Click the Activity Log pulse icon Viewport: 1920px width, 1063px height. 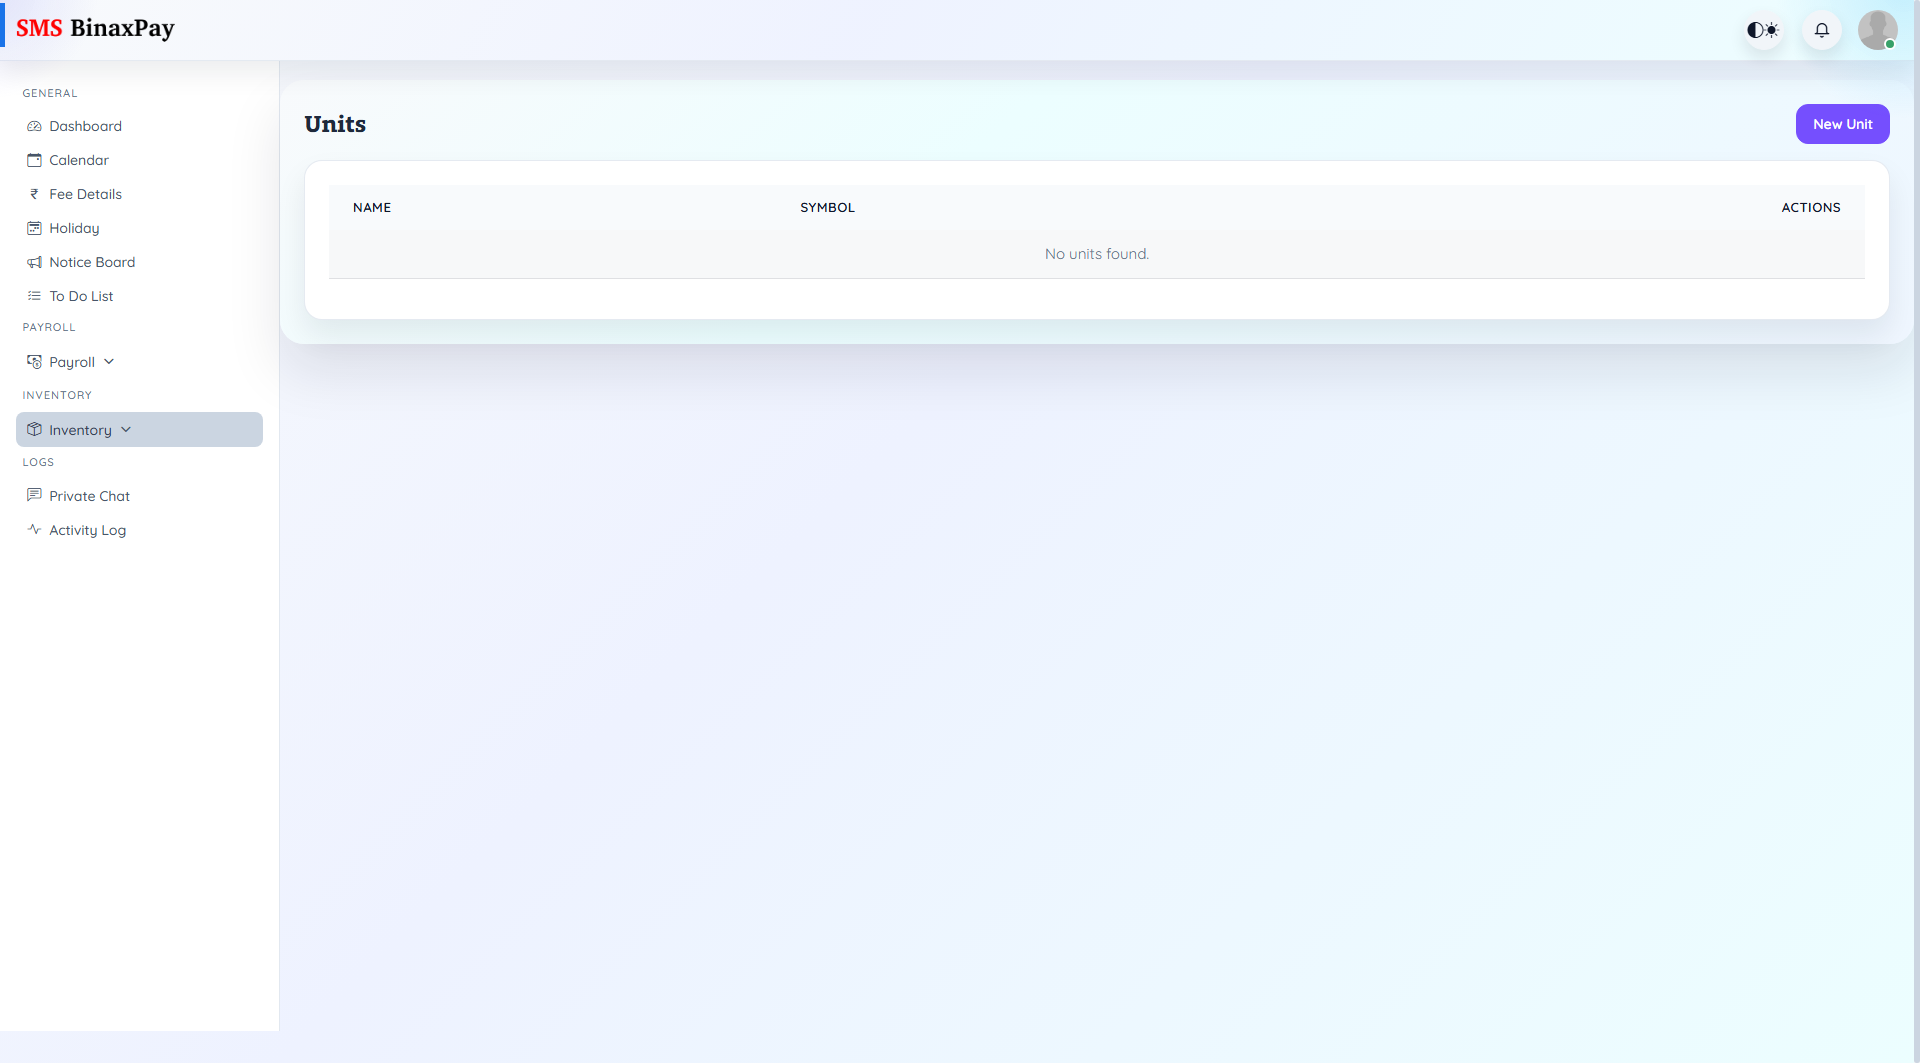coord(34,530)
